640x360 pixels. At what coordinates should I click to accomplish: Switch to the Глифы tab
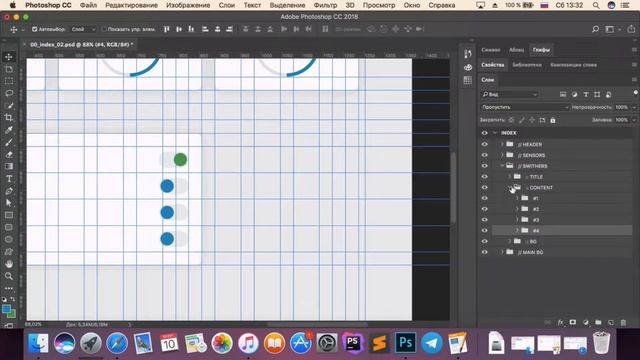coord(541,50)
